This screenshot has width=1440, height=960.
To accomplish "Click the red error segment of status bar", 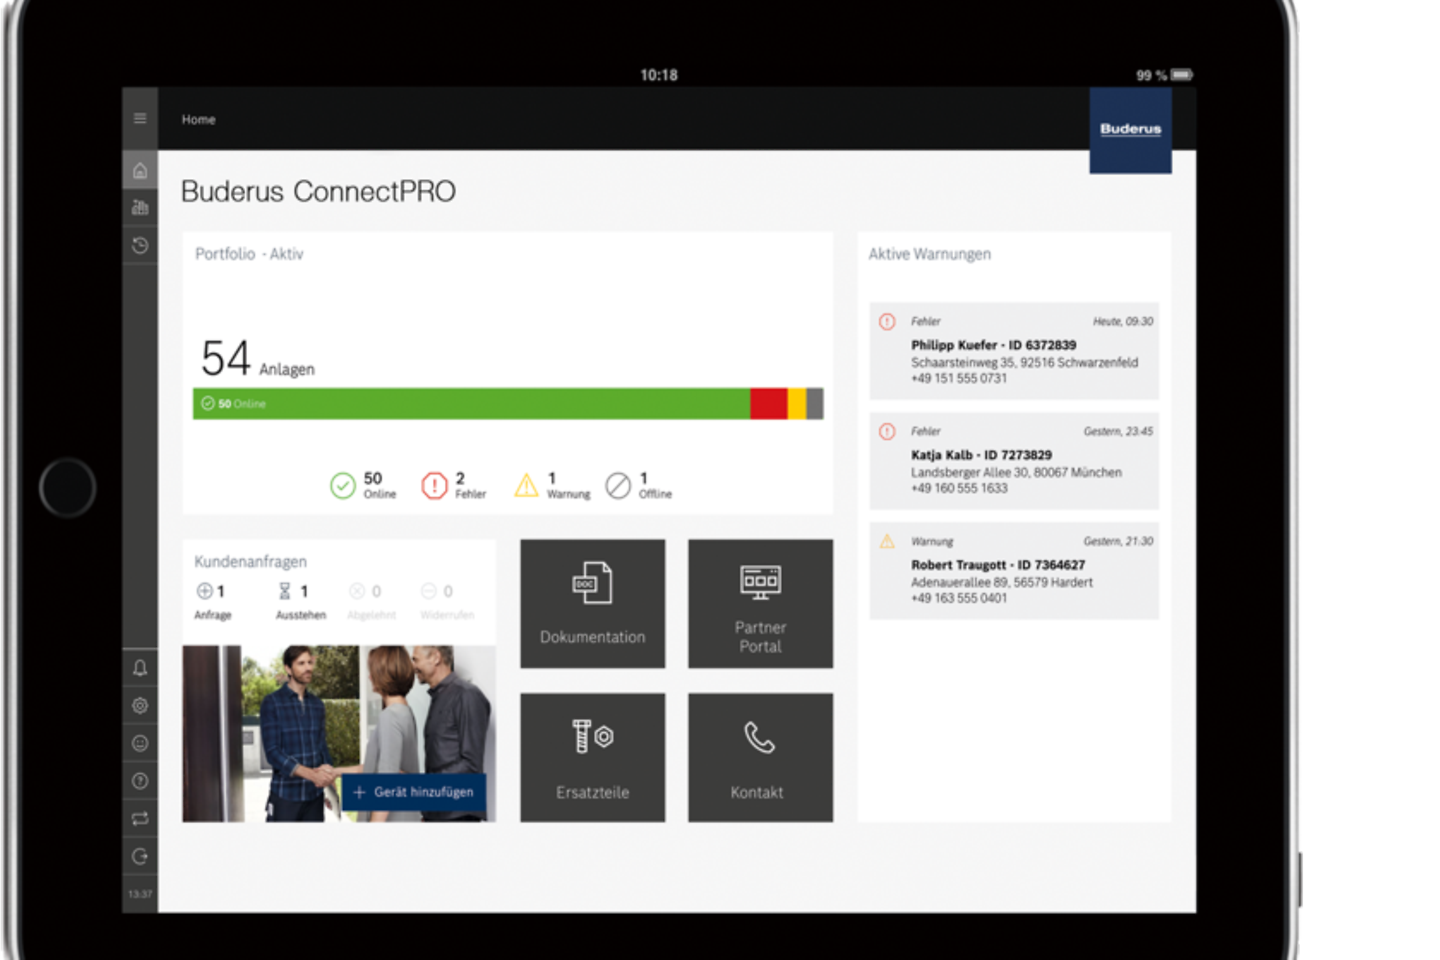I will (x=769, y=404).
